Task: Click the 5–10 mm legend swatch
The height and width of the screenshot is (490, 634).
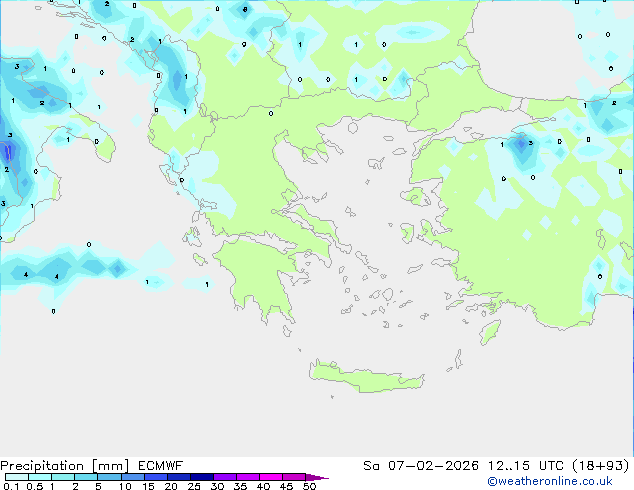Action: coord(109,477)
